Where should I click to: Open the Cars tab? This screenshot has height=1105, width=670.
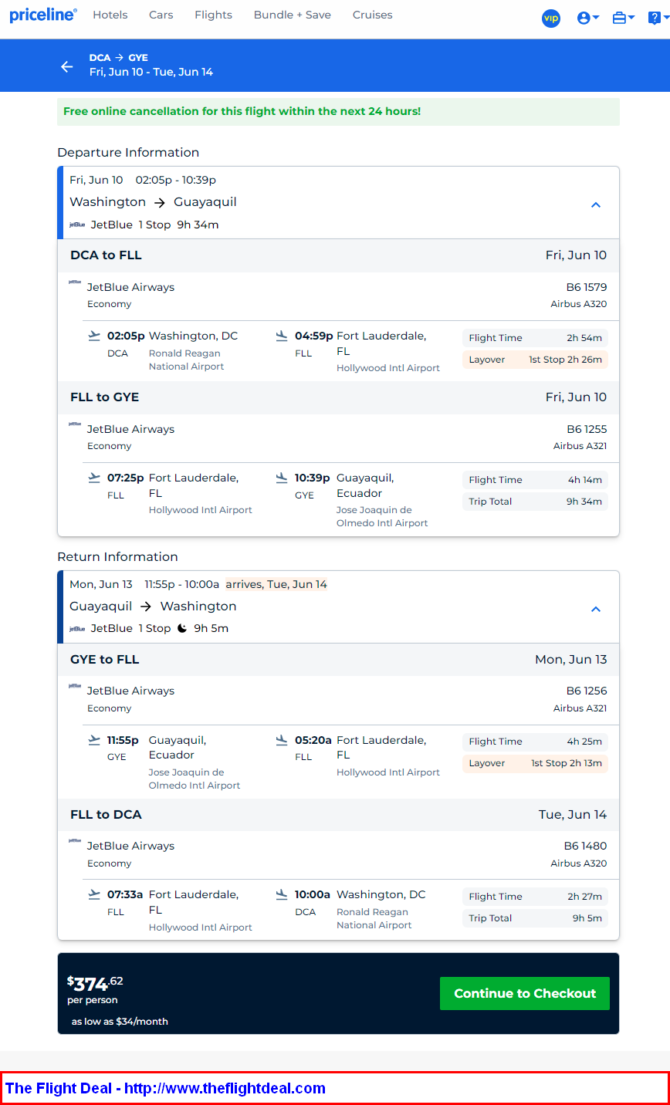coord(161,15)
